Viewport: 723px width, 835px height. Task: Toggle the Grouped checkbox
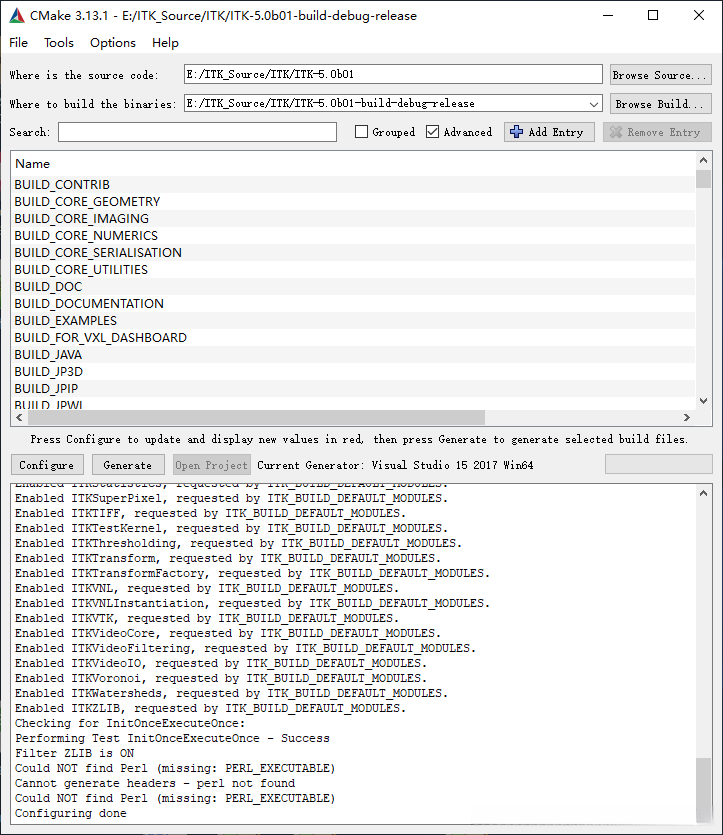click(x=362, y=132)
